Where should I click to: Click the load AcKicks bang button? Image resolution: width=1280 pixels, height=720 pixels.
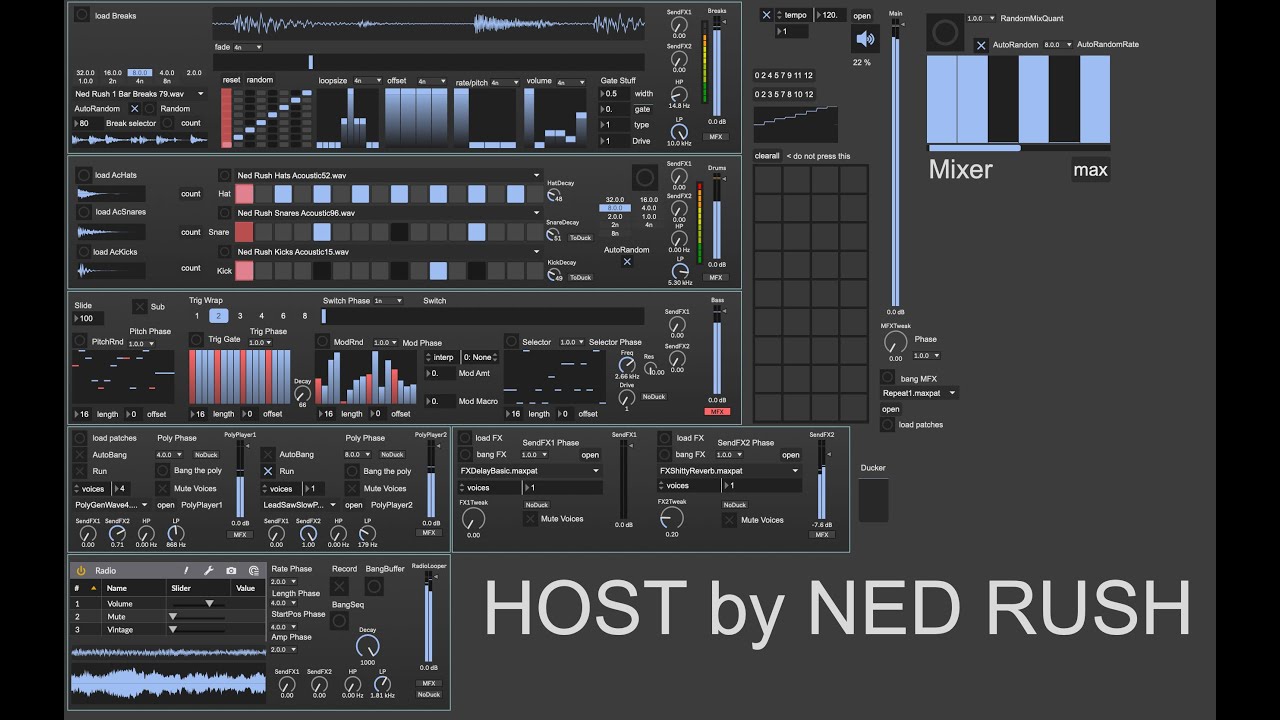coord(83,252)
